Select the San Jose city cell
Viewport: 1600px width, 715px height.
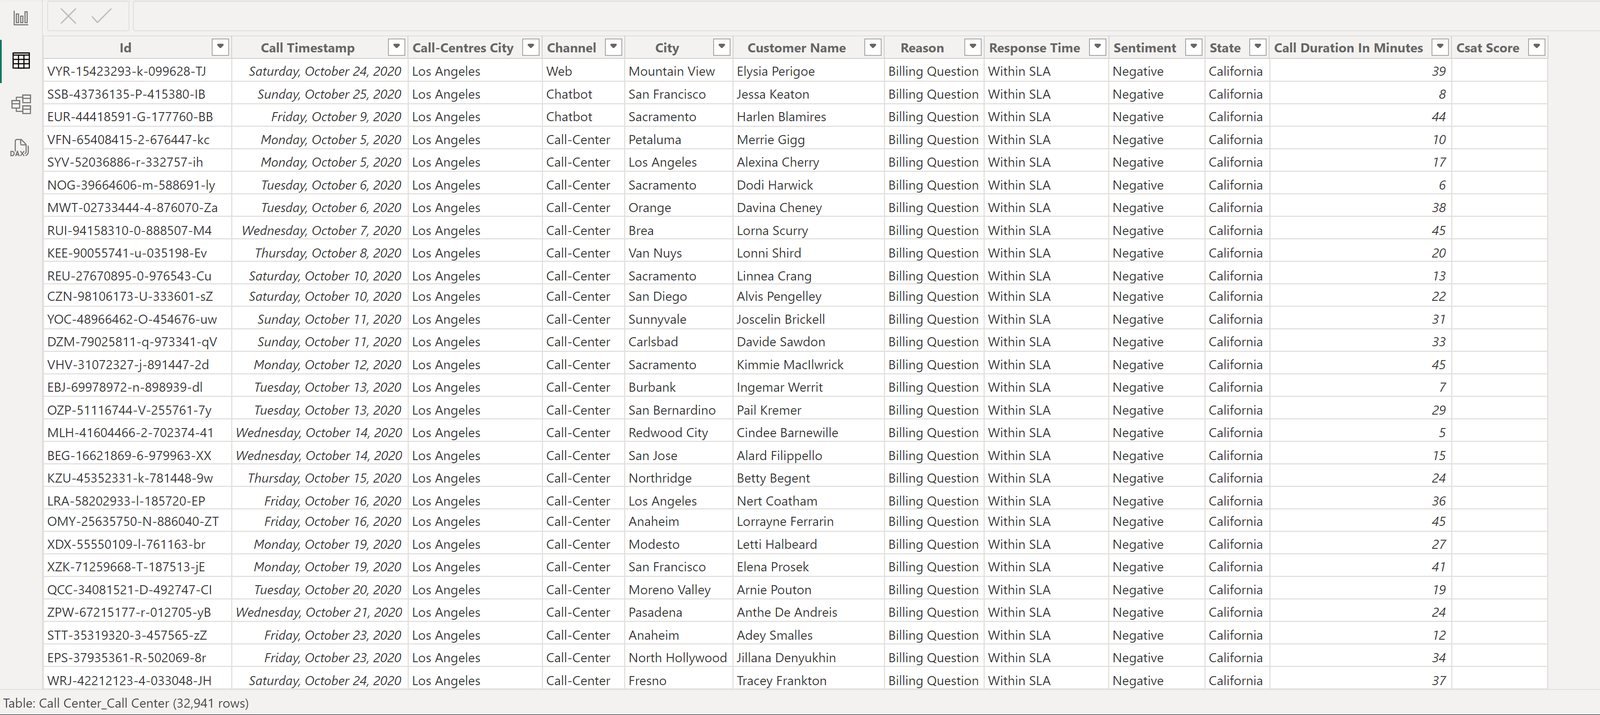point(653,456)
